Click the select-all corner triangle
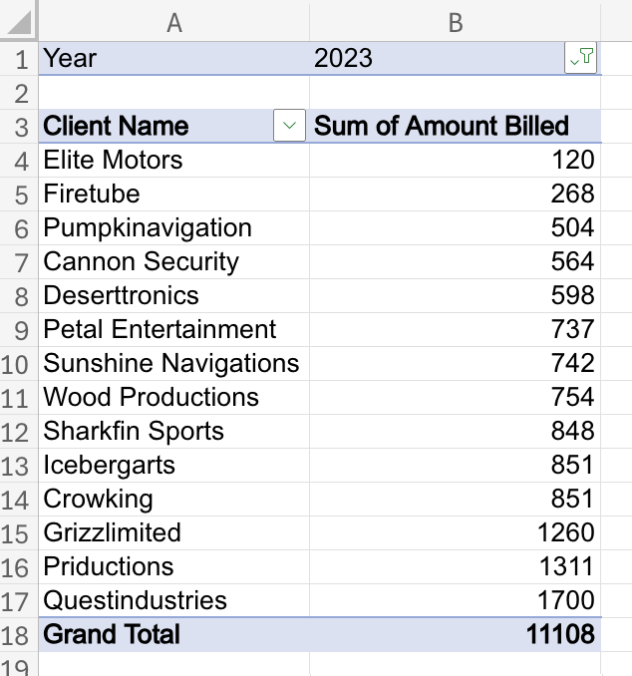The width and height of the screenshot is (632, 676). [x=19, y=22]
